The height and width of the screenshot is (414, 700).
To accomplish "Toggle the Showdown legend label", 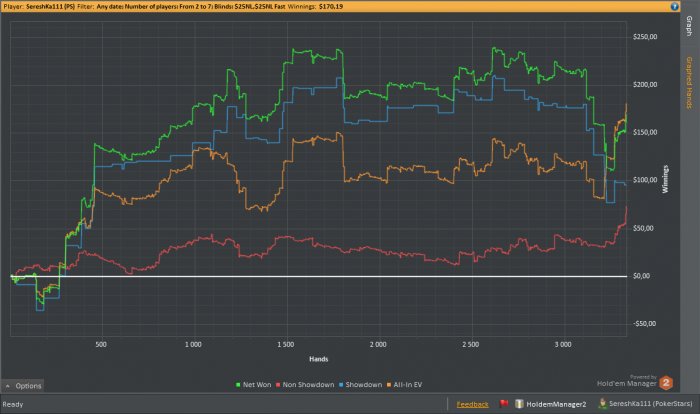I will 363,385.
